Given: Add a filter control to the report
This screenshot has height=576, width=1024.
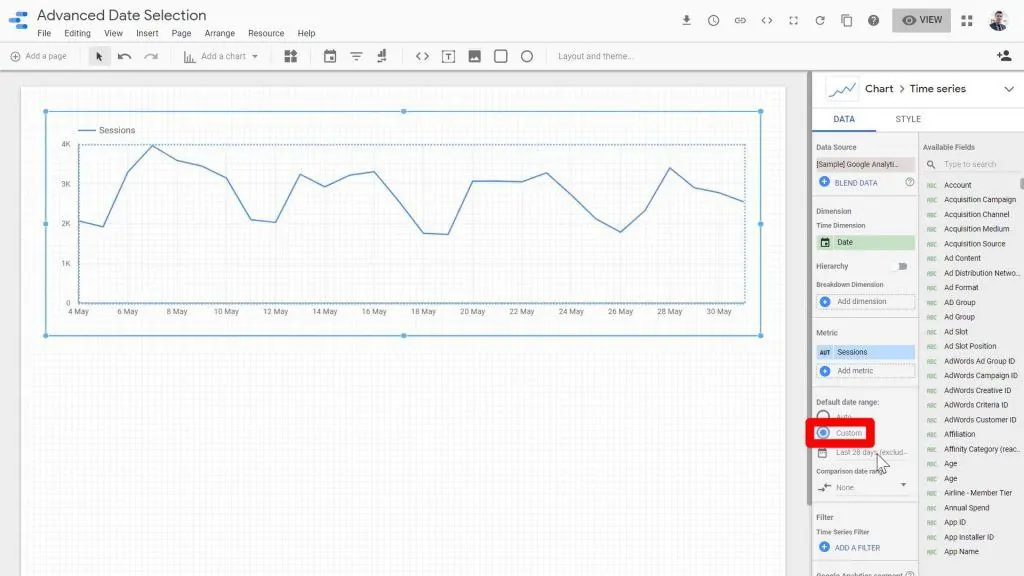Looking at the screenshot, I should [356, 56].
